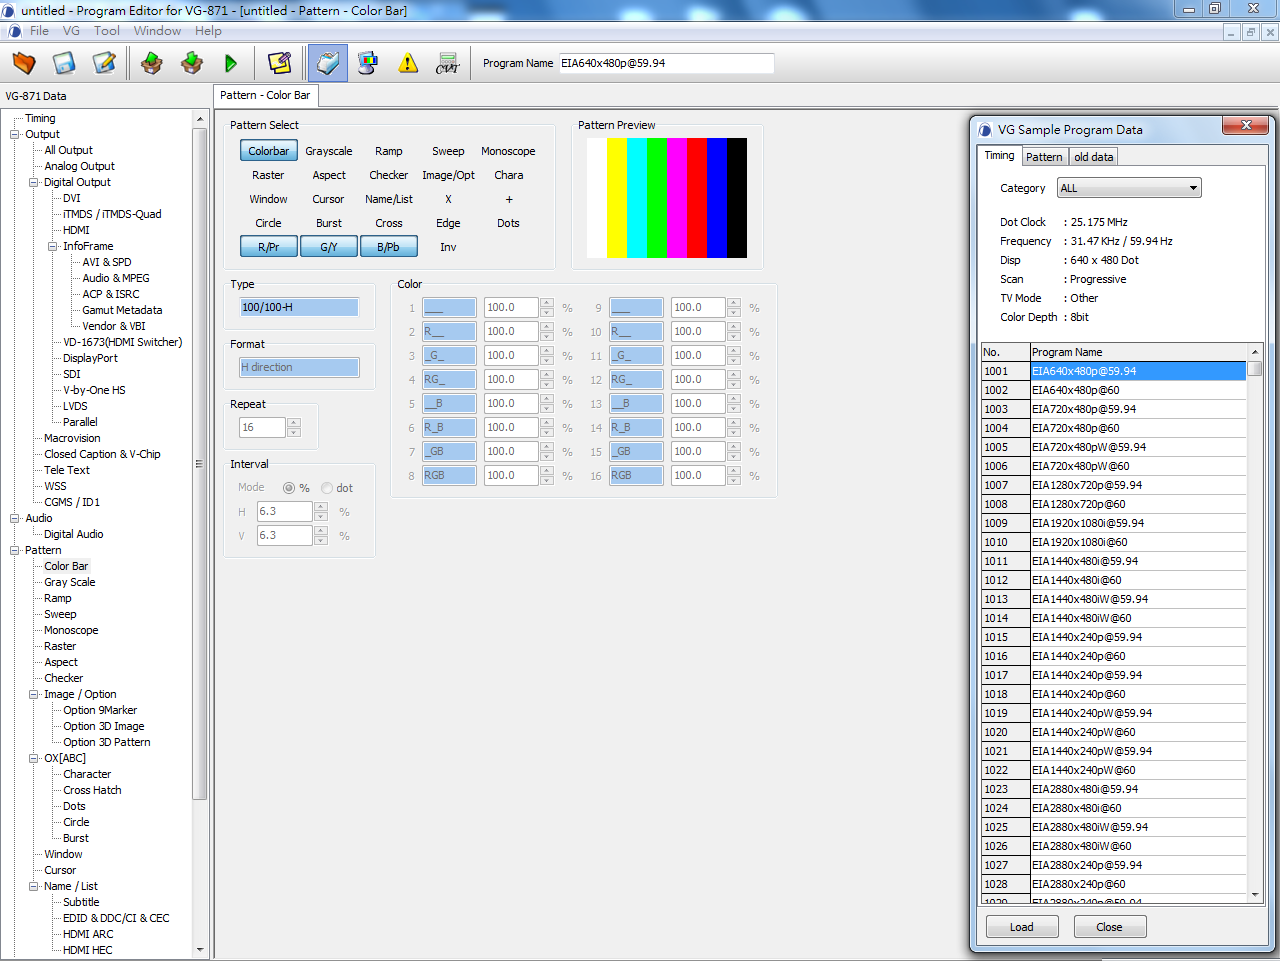
Task: Click the Close button in sample dialog
Action: [1110, 927]
